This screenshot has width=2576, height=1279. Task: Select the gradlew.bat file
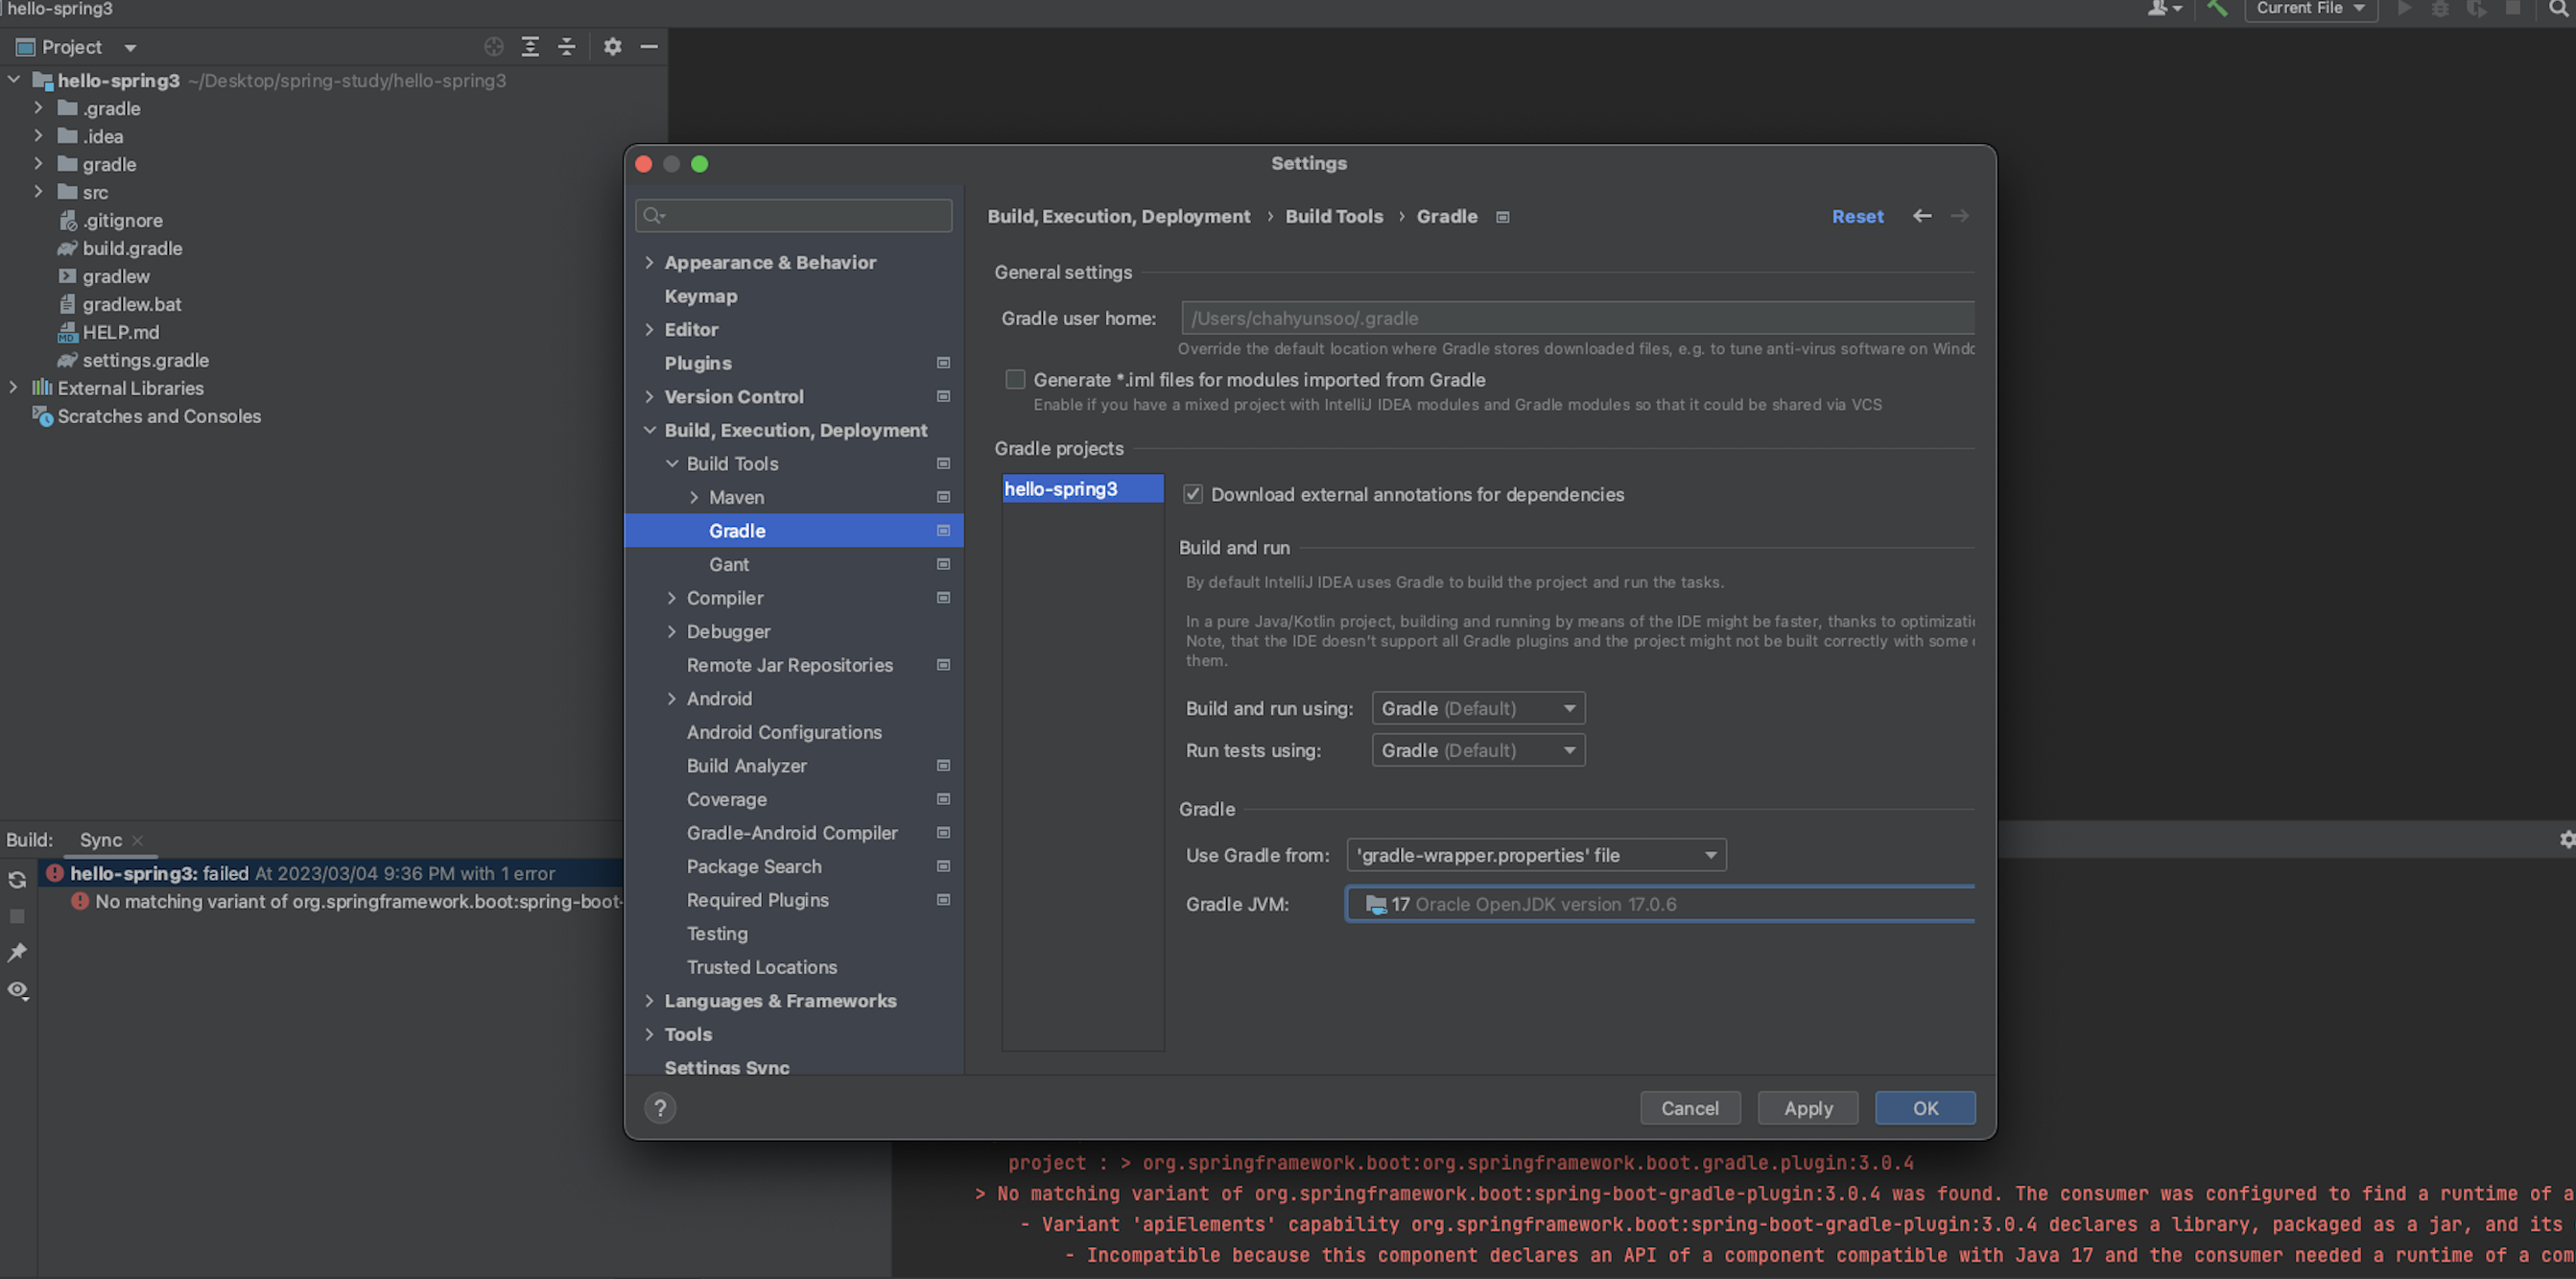(x=131, y=304)
